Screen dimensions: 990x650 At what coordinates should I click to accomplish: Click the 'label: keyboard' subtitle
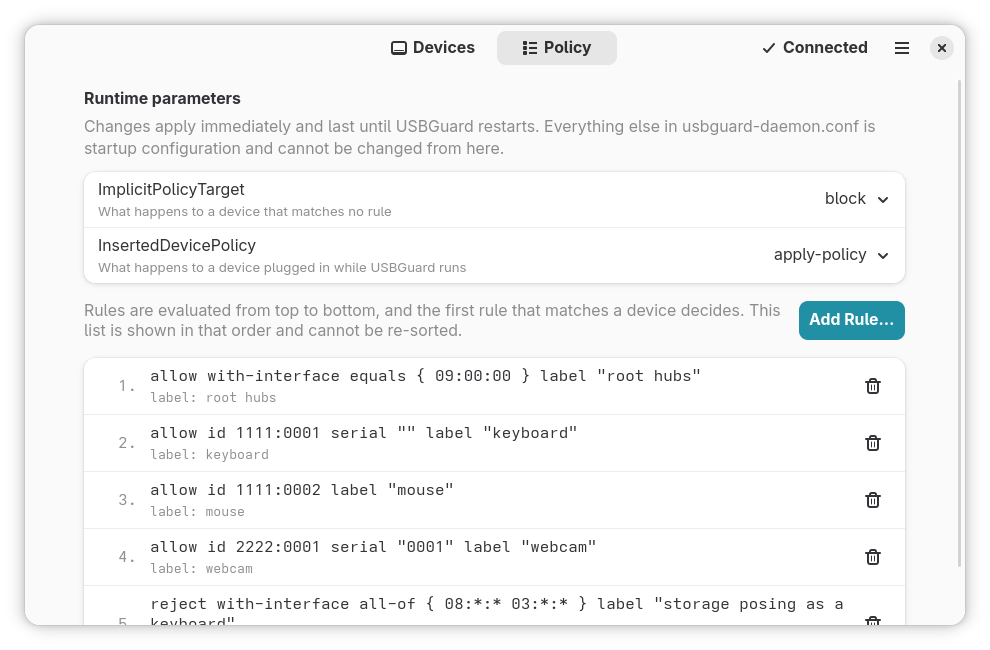pos(209,455)
